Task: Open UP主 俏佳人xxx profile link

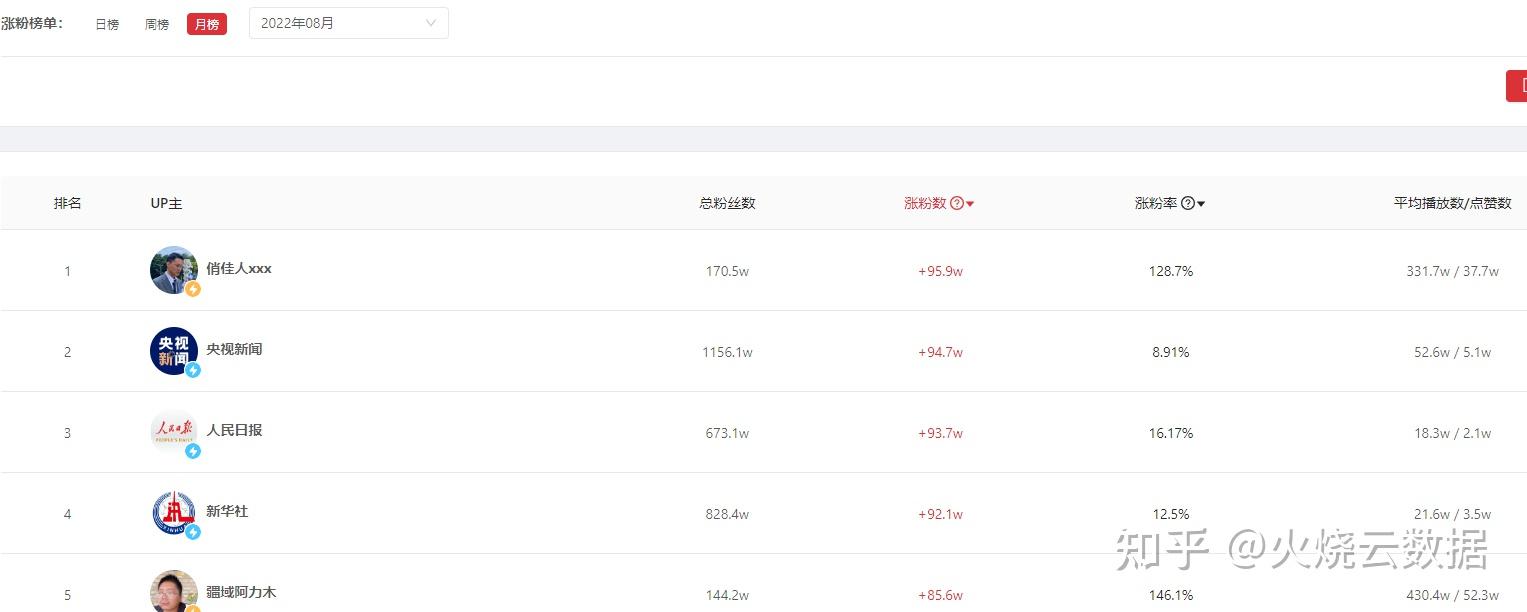Action: 239,269
